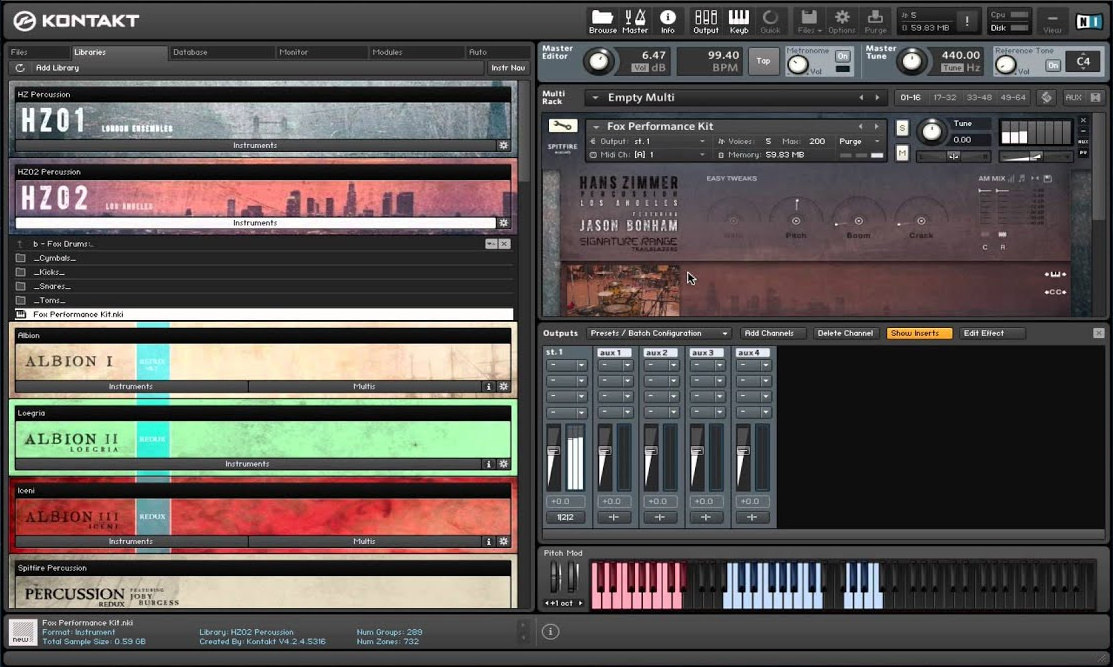
Task: Open the HZ02 library gear settings
Action: click(503, 223)
